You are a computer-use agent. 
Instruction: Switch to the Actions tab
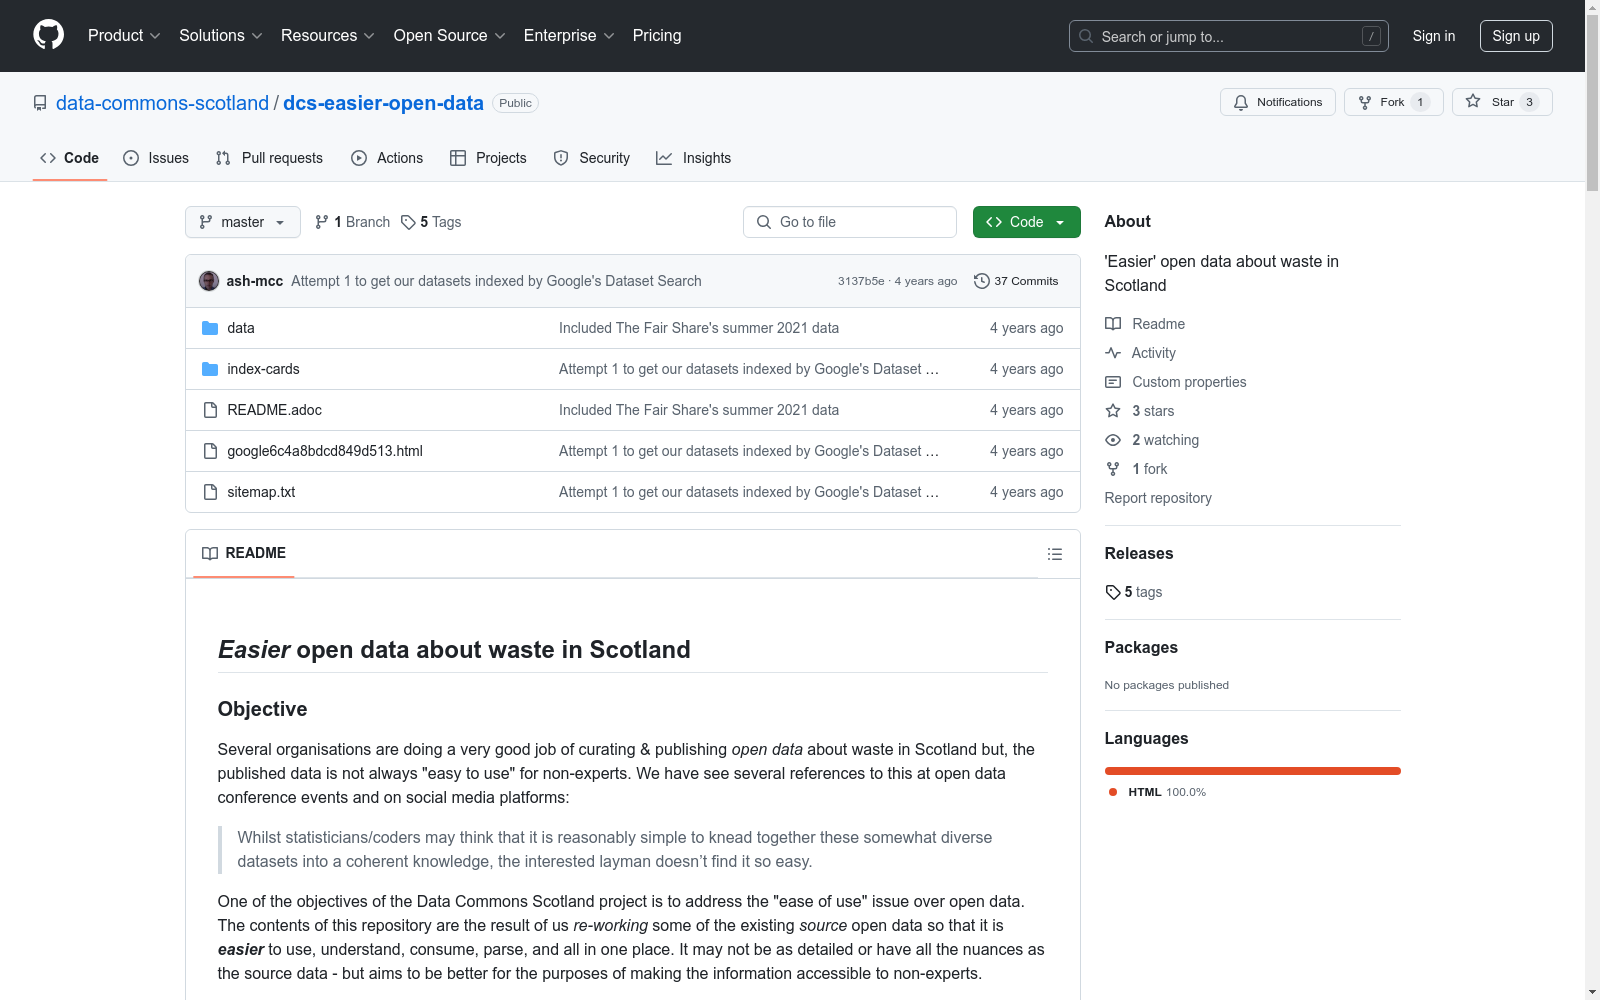pyautogui.click(x=387, y=158)
